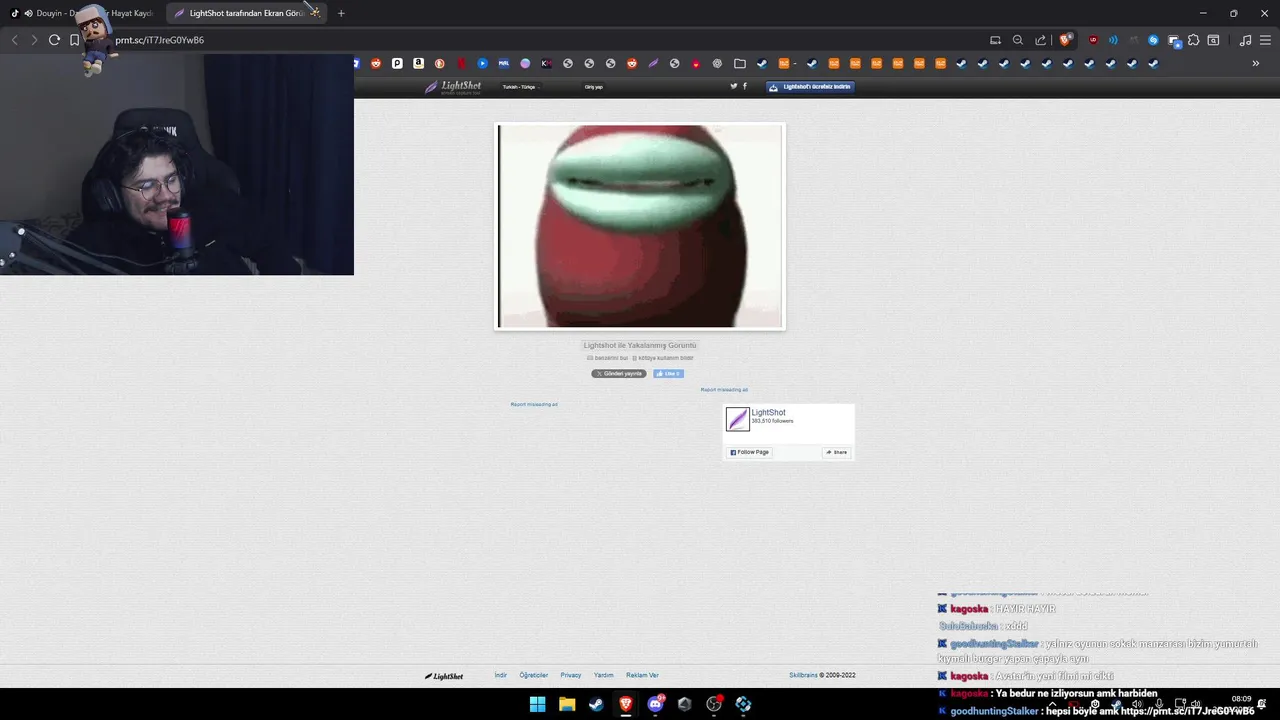The width and height of the screenshot is (1280, 720).
Task: Click the Gönderi yayınla post button
Action: [x=619, y=373]
